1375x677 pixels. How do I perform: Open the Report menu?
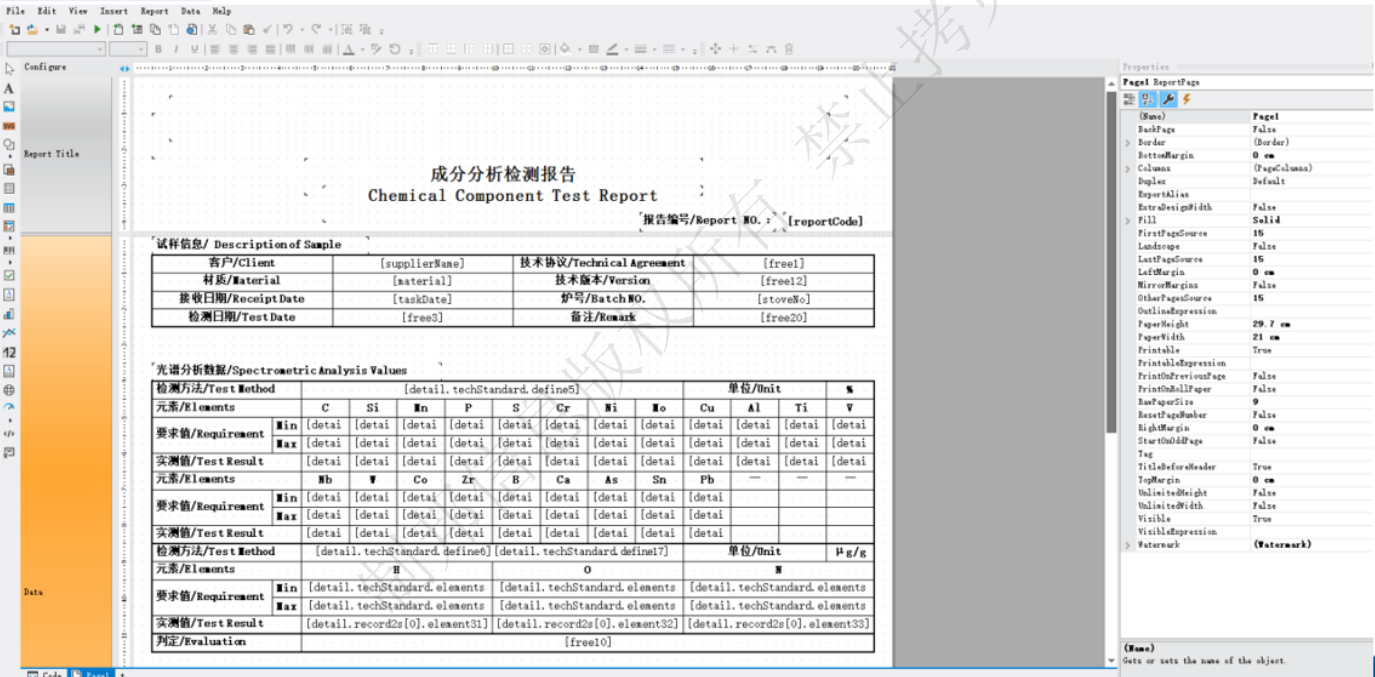click(x=154, y=11)
